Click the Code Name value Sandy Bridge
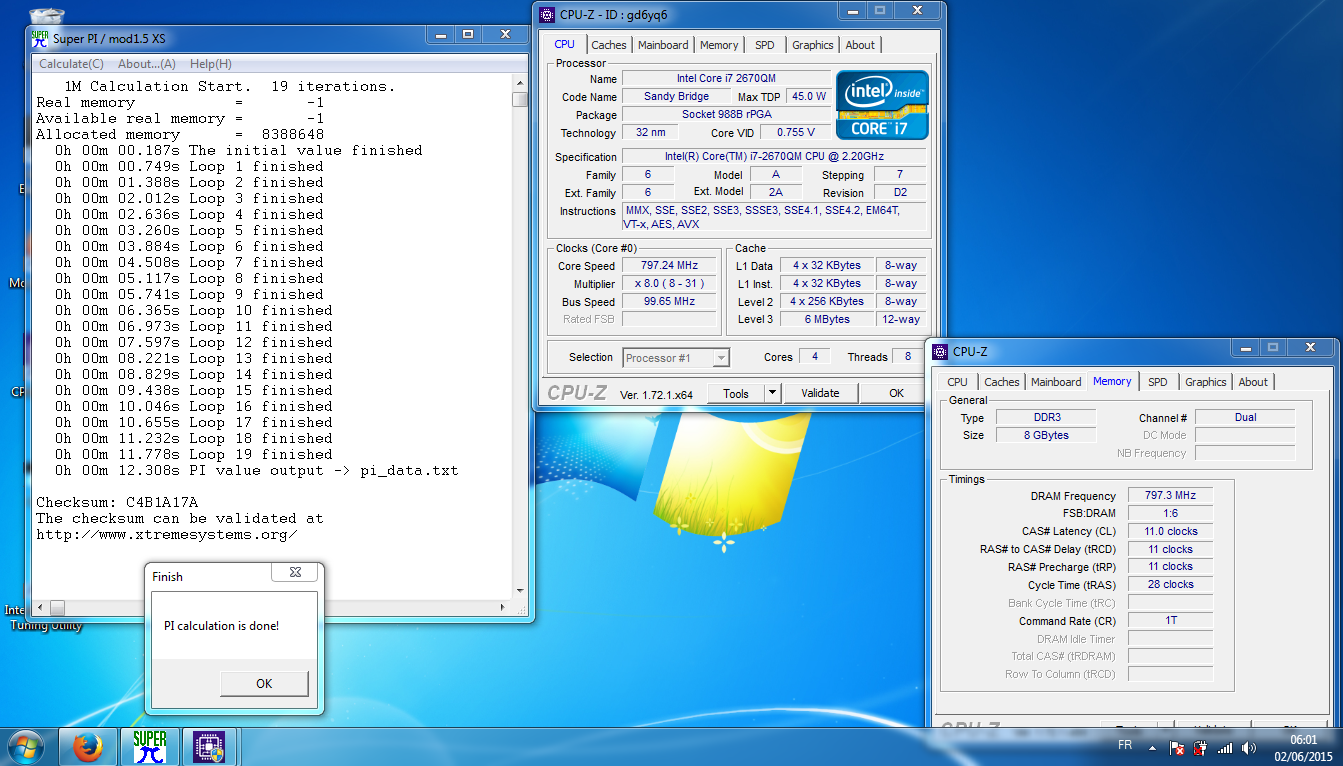1343x766 pixels. [677, 96]
